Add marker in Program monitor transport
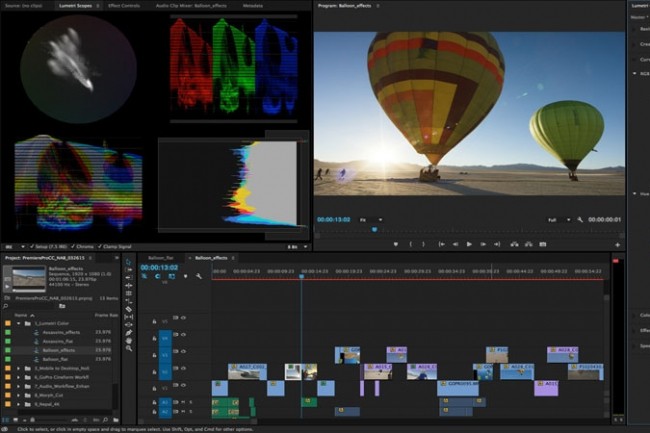This screenshot has height=433, width=650. [396, 244]
